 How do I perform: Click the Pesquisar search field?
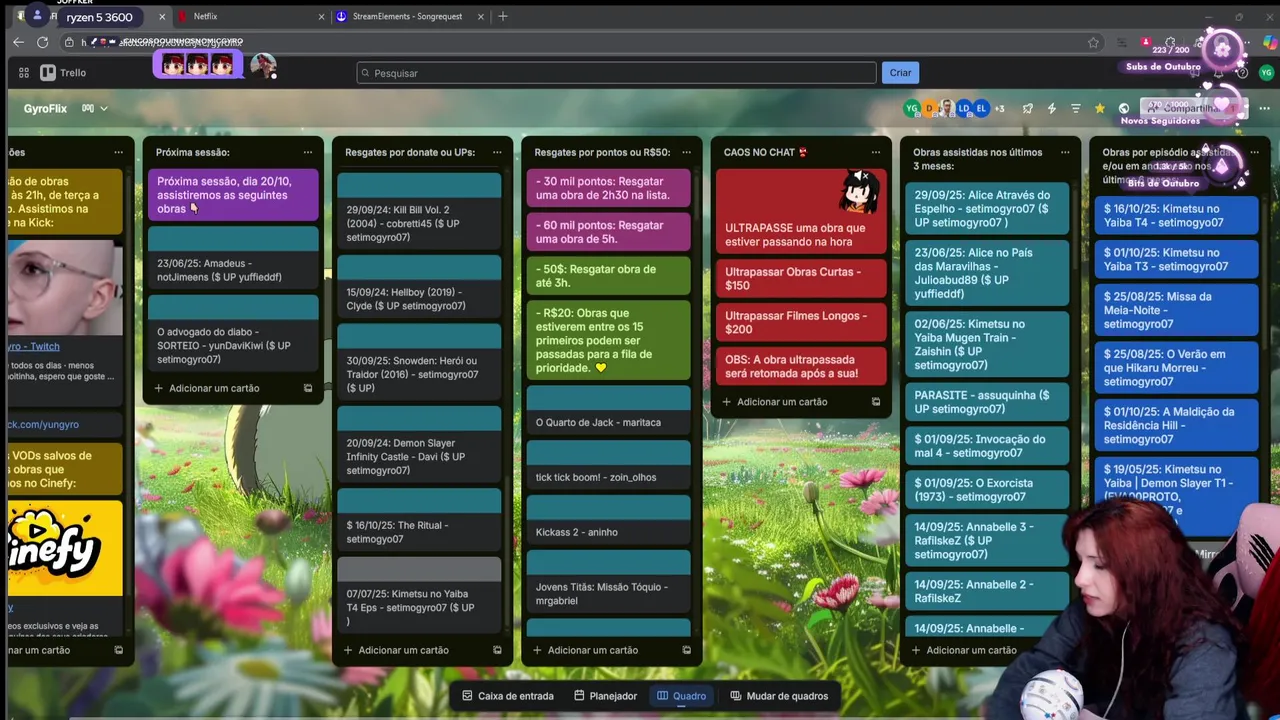tap(616, 73)
